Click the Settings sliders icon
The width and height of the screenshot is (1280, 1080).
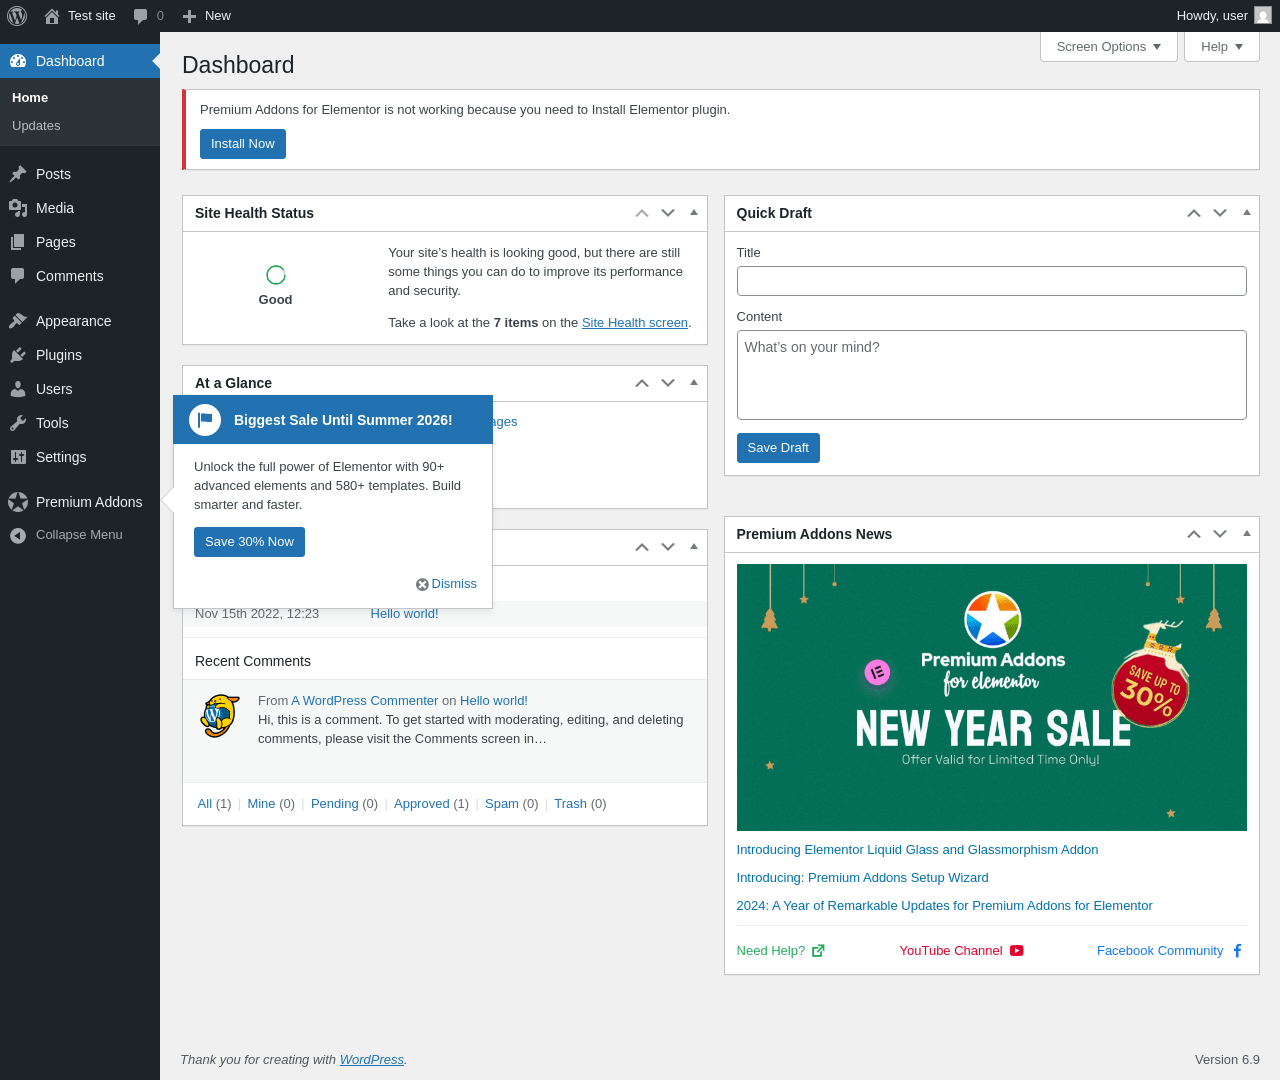pyautogui.click(x=18, y=457)
